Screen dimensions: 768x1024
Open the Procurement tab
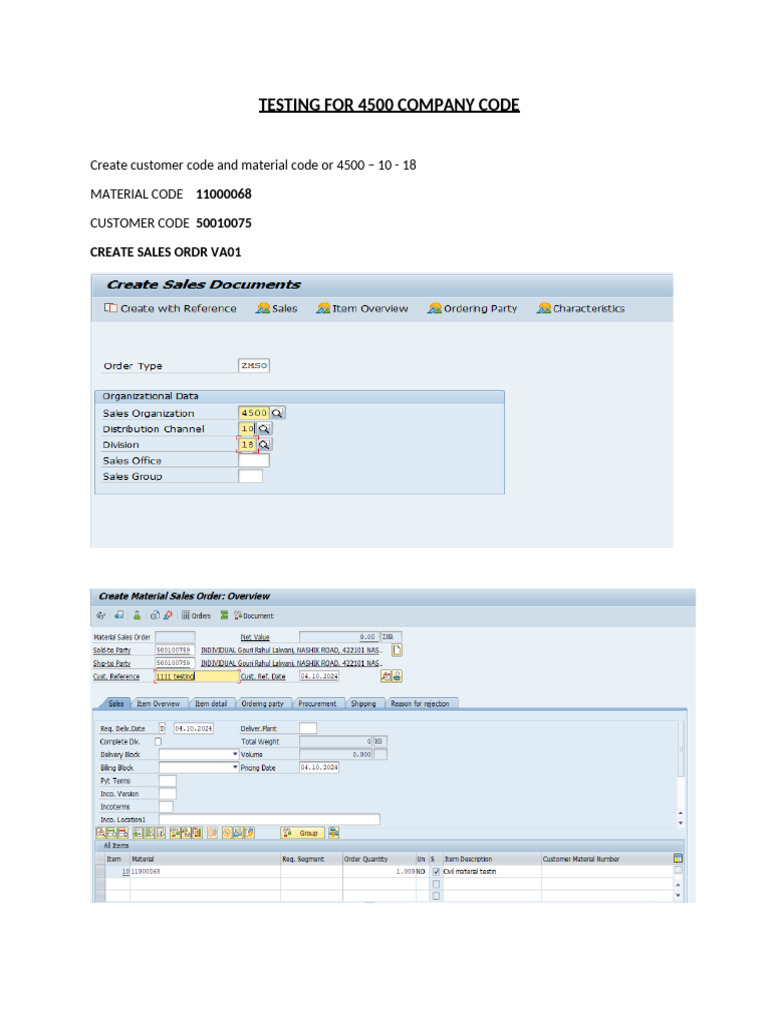(x=317, y=703)
